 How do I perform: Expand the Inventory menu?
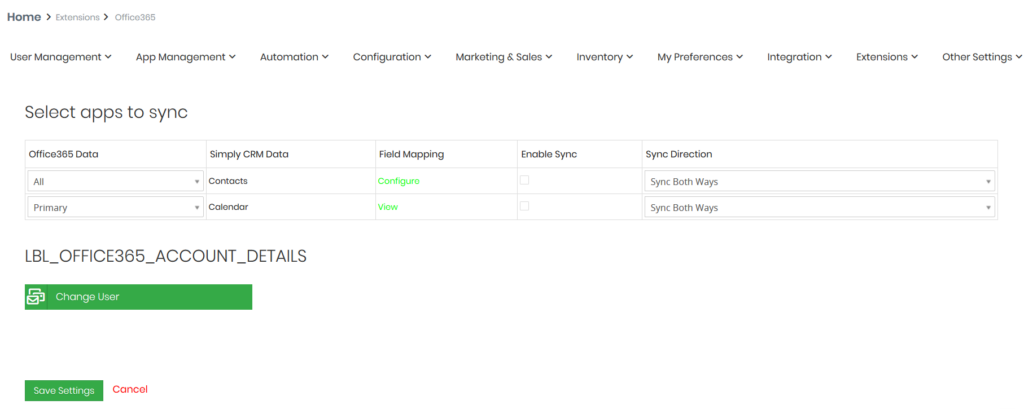[605, 57]
